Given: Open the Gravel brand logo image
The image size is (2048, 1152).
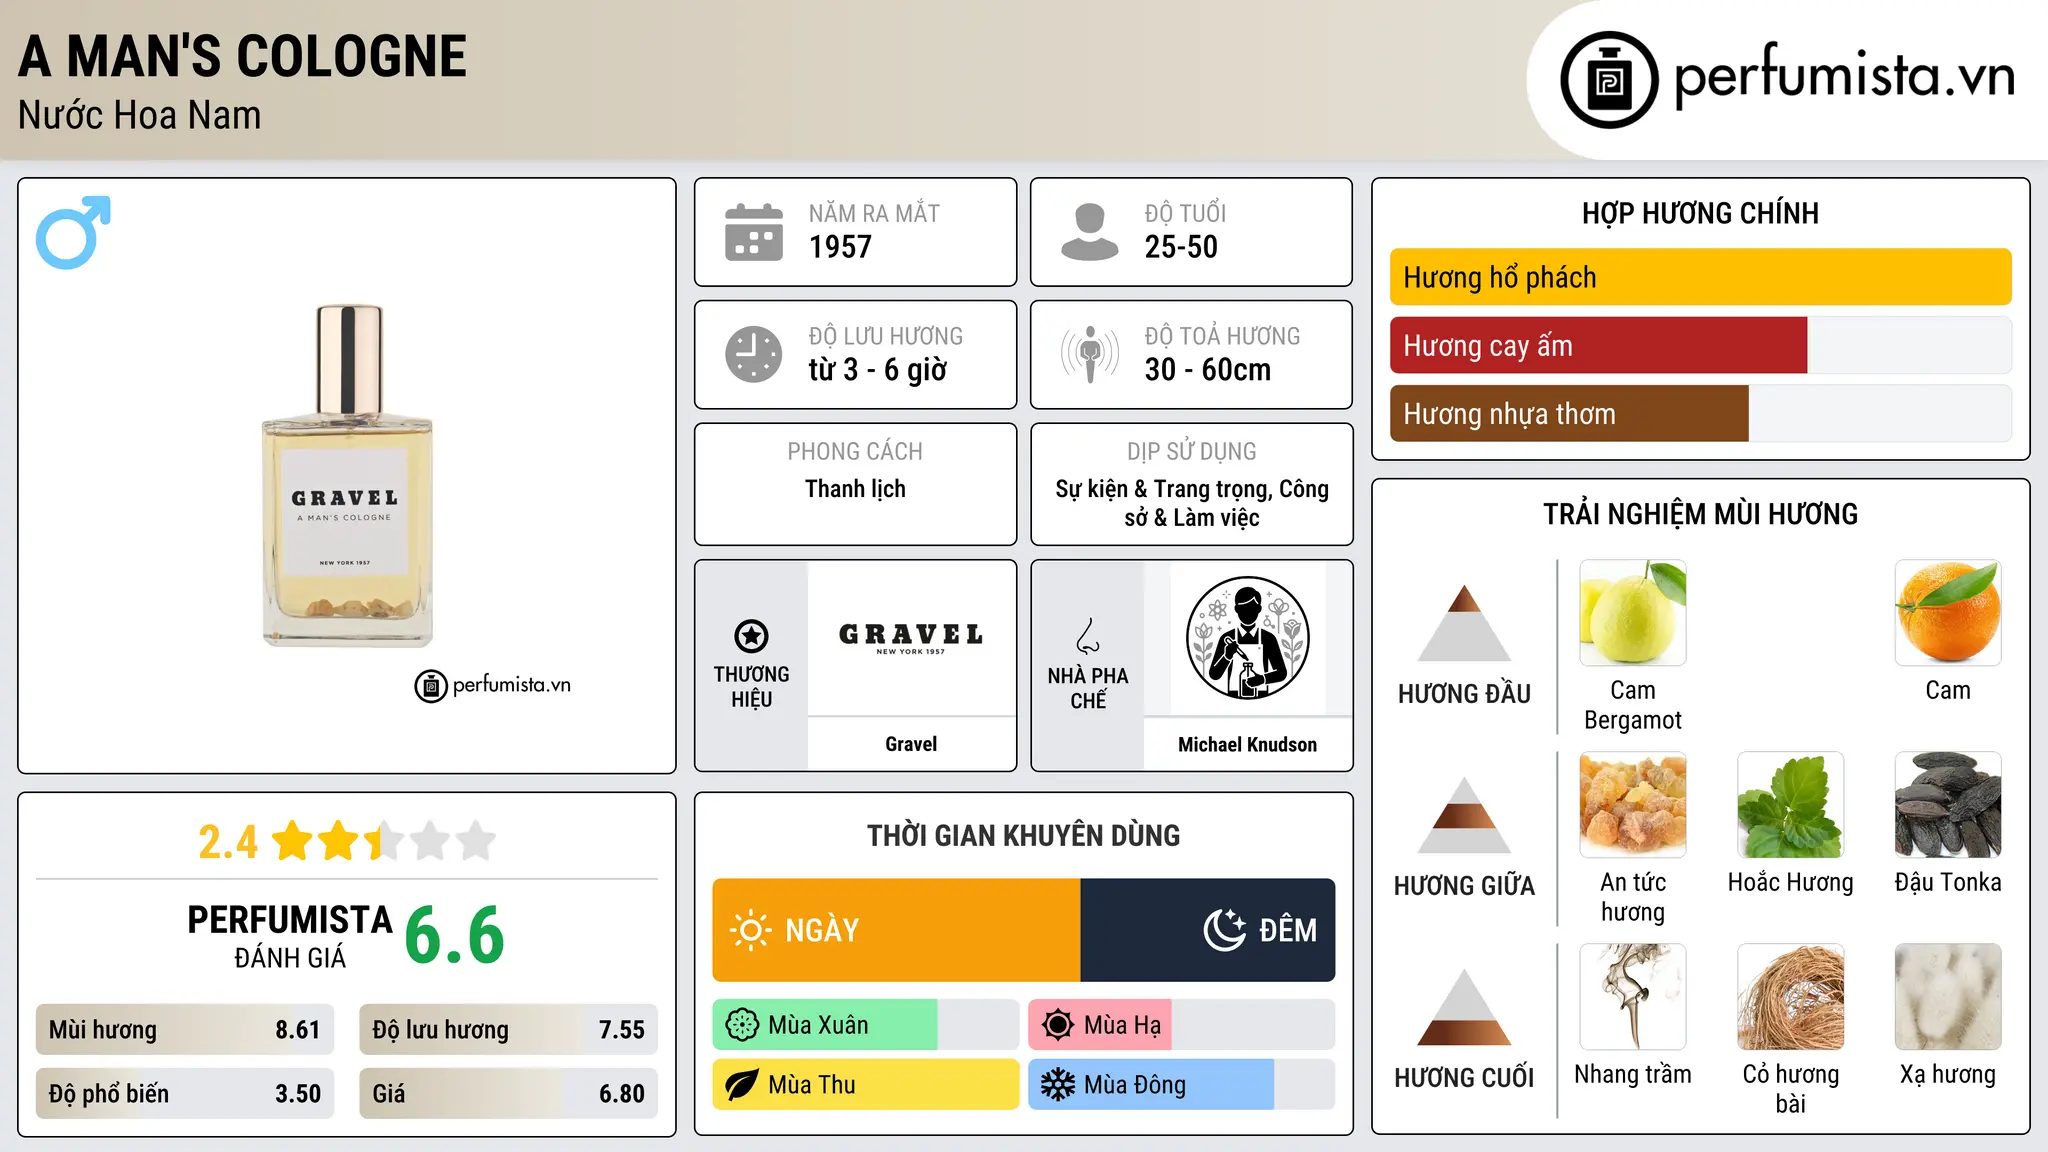Looking at the screenshot, I should pyautogui.click(x=911, y=638).
